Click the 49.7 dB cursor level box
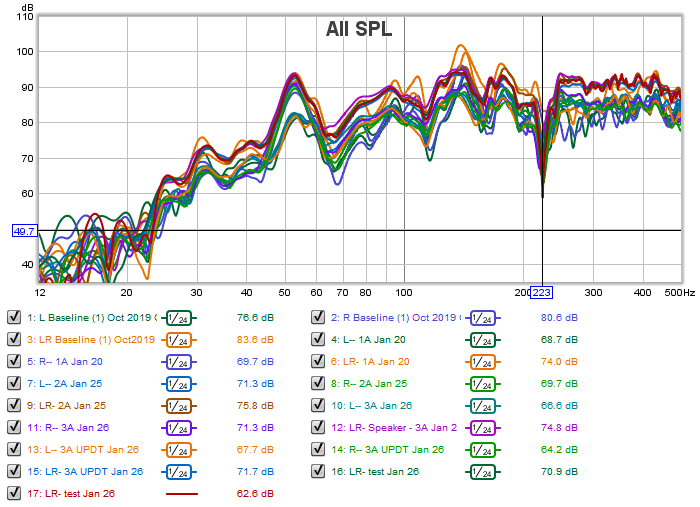 pos(24,231)
